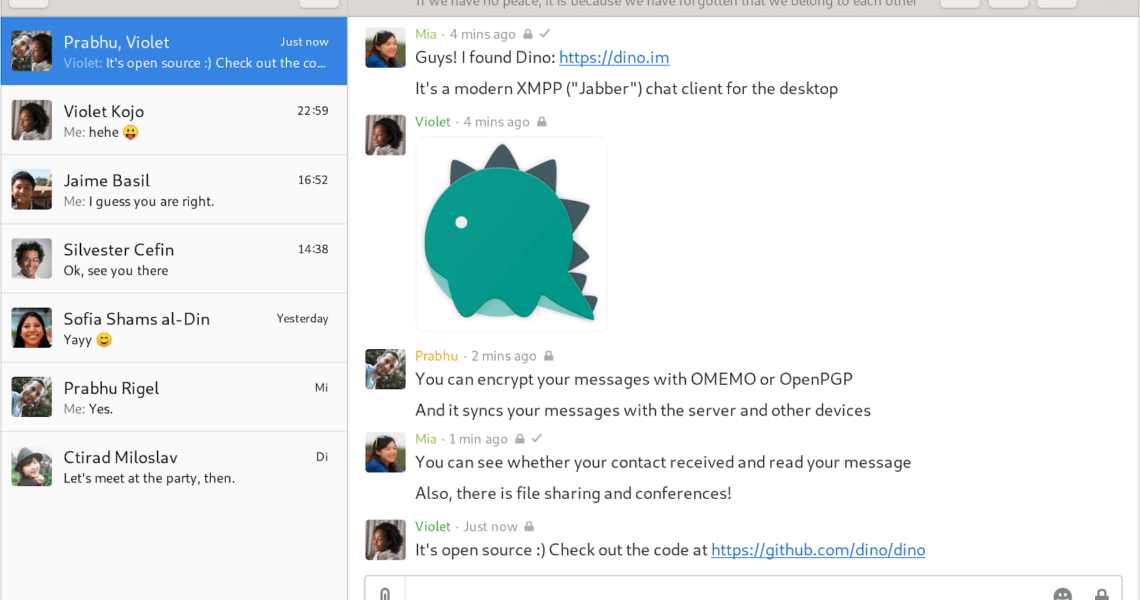Click lock icon beside Prabhu's 2 mins ago message

pyautogui.click(x=549, y=356)
